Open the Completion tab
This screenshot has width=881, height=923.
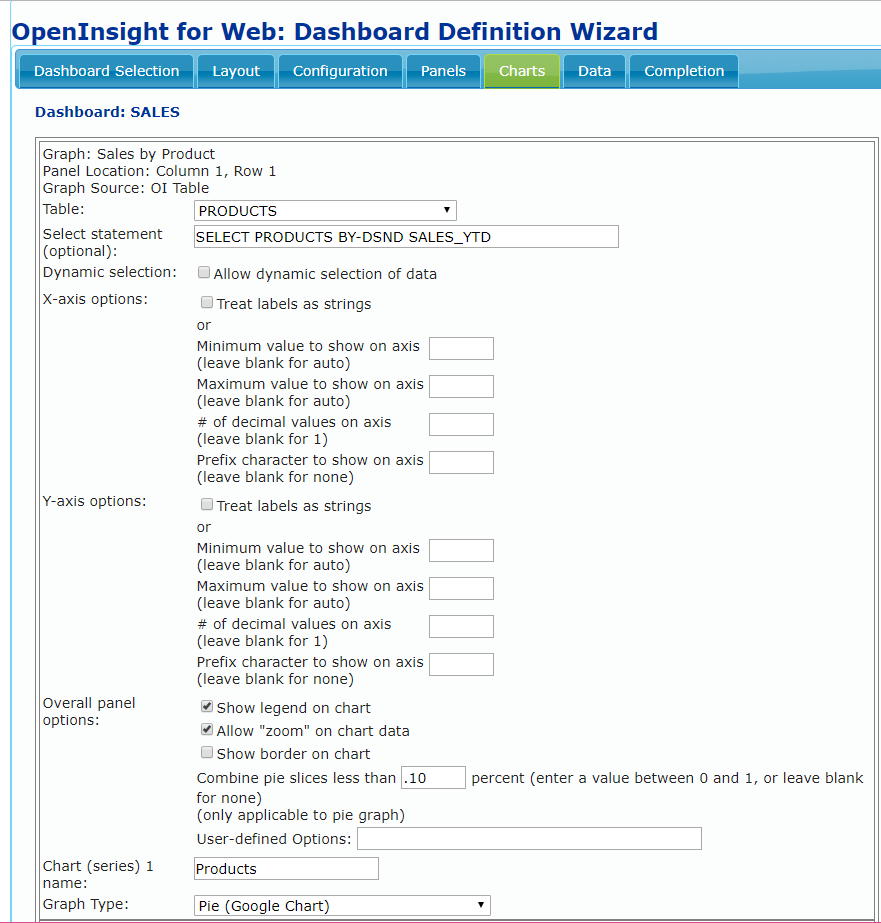coord(684,71)
